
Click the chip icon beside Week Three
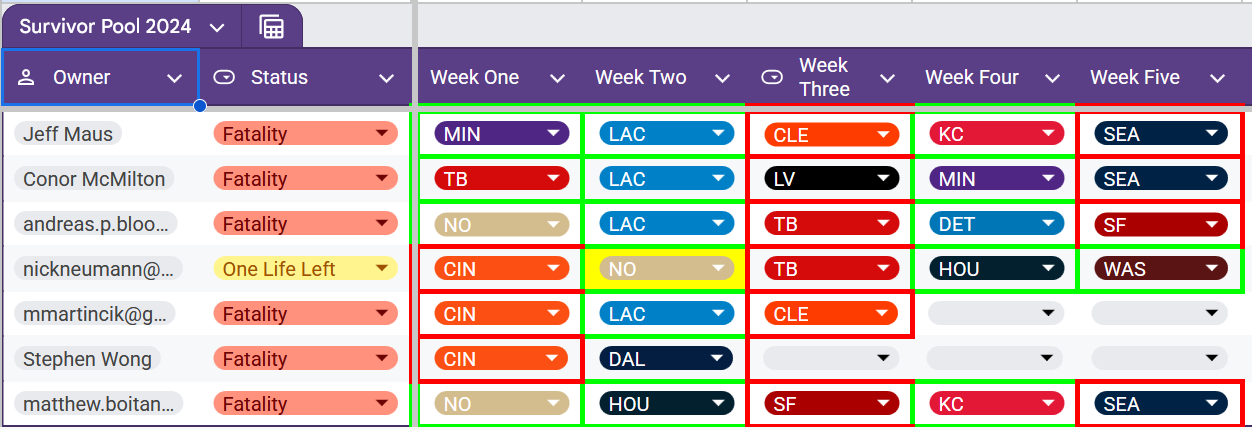[x=772, y=78]
